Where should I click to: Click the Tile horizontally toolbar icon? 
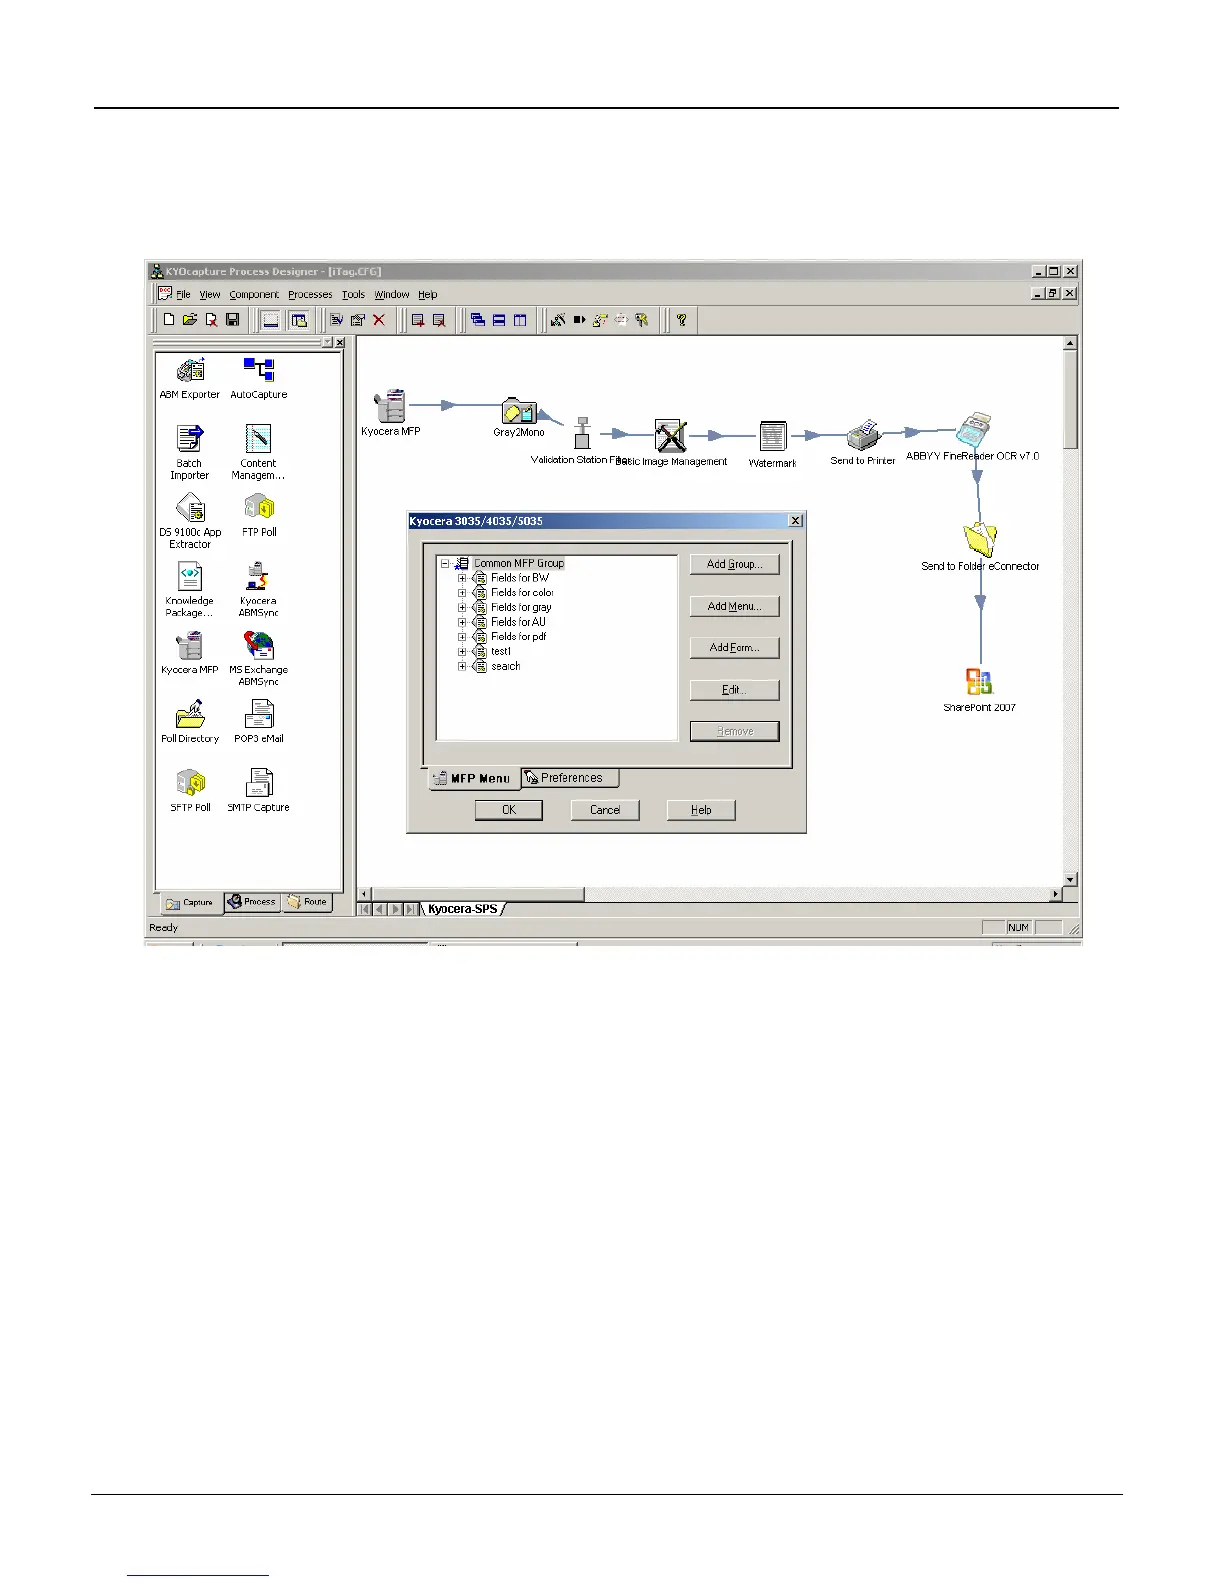pos(499,320)
